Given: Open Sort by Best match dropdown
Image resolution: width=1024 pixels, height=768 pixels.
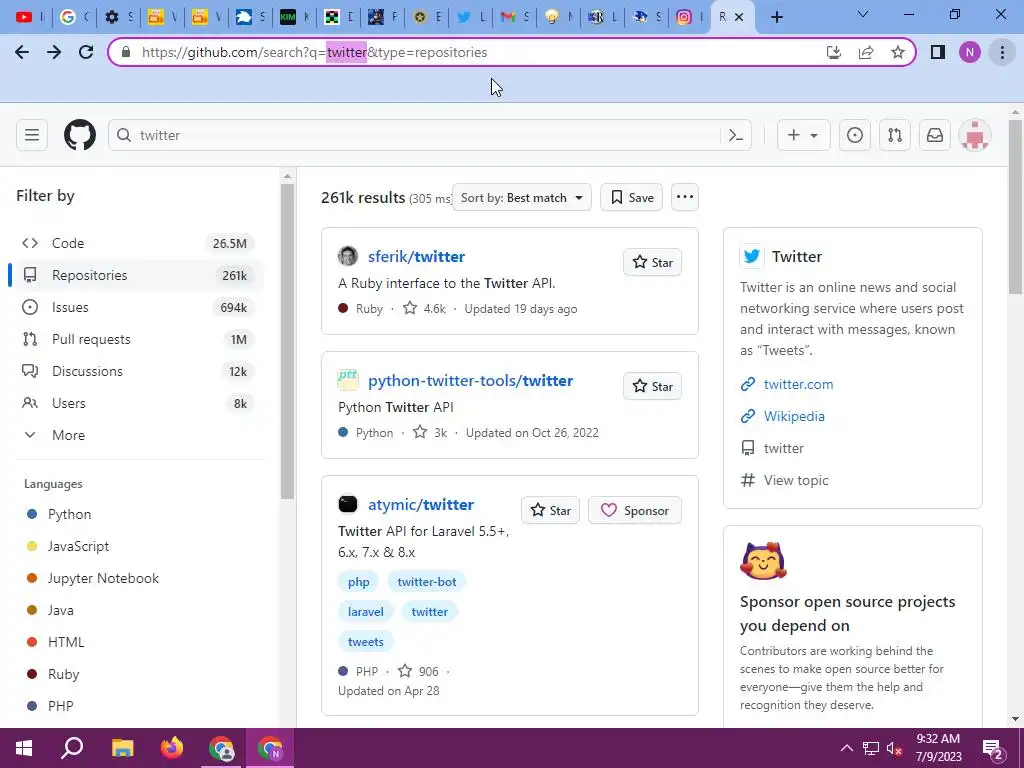Looking at the screenshot, I should point(521,197).
